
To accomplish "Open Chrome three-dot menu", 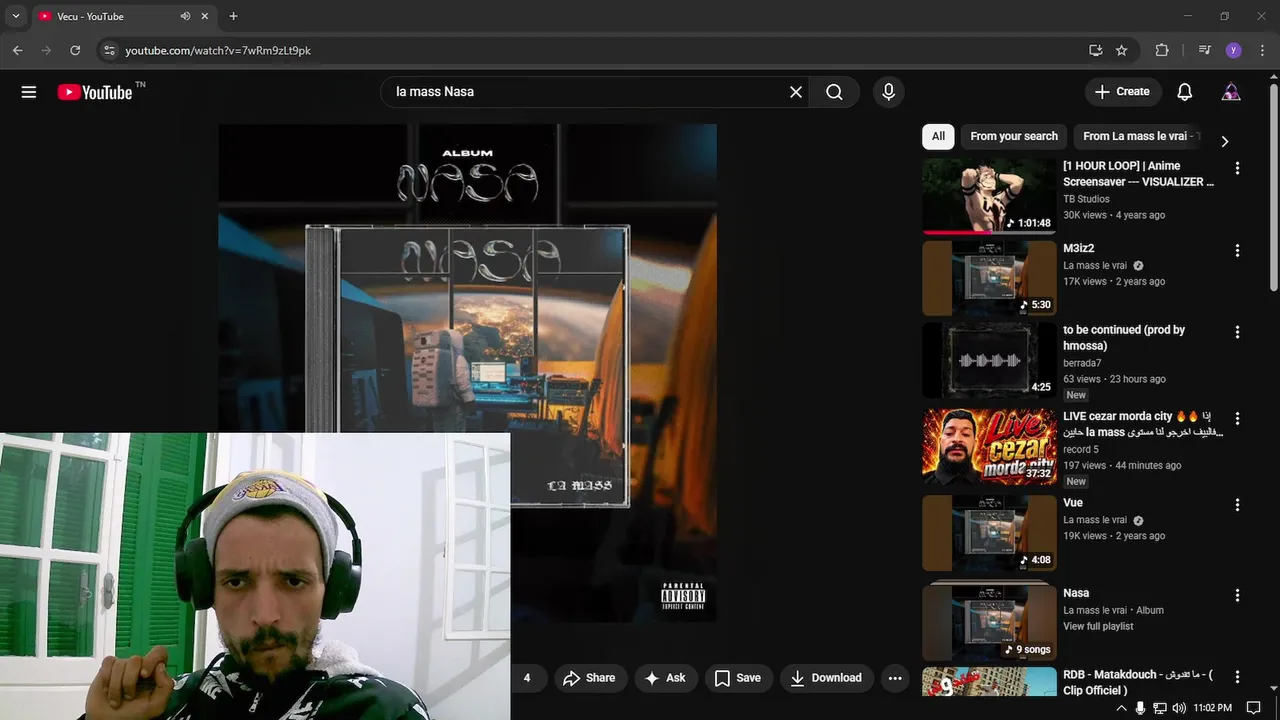I will click(1261, 50).
